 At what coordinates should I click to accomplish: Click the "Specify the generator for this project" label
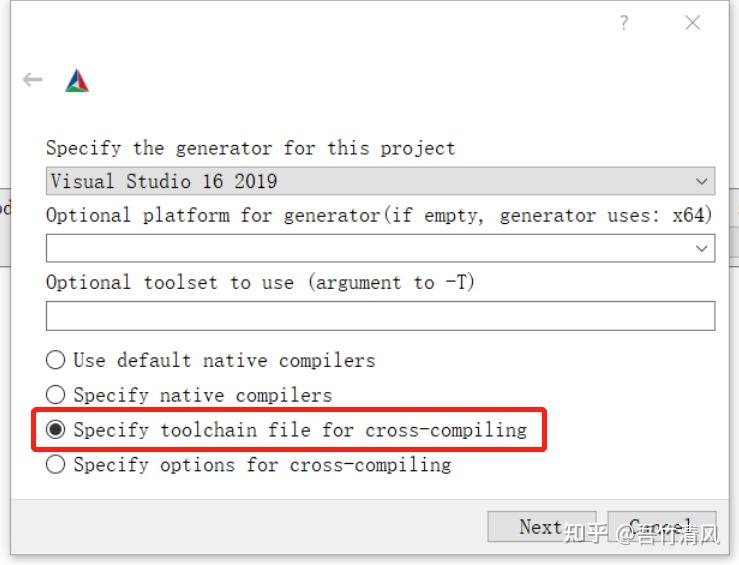coord(250,148)
